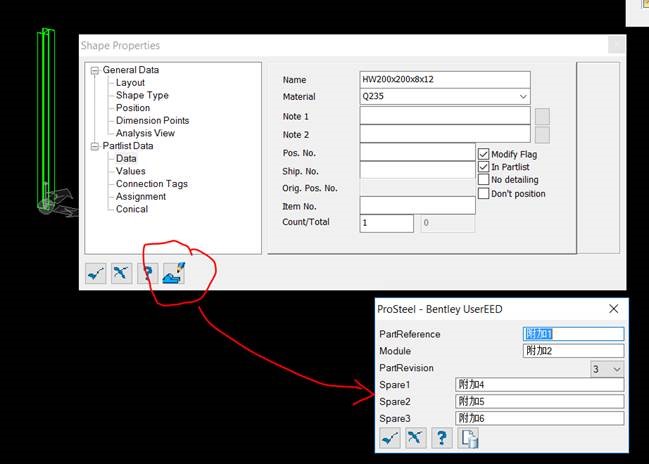Screen dimensions: 649x464
Task: Click help question mark in Shape Properties
Action: tap(147, 273)
